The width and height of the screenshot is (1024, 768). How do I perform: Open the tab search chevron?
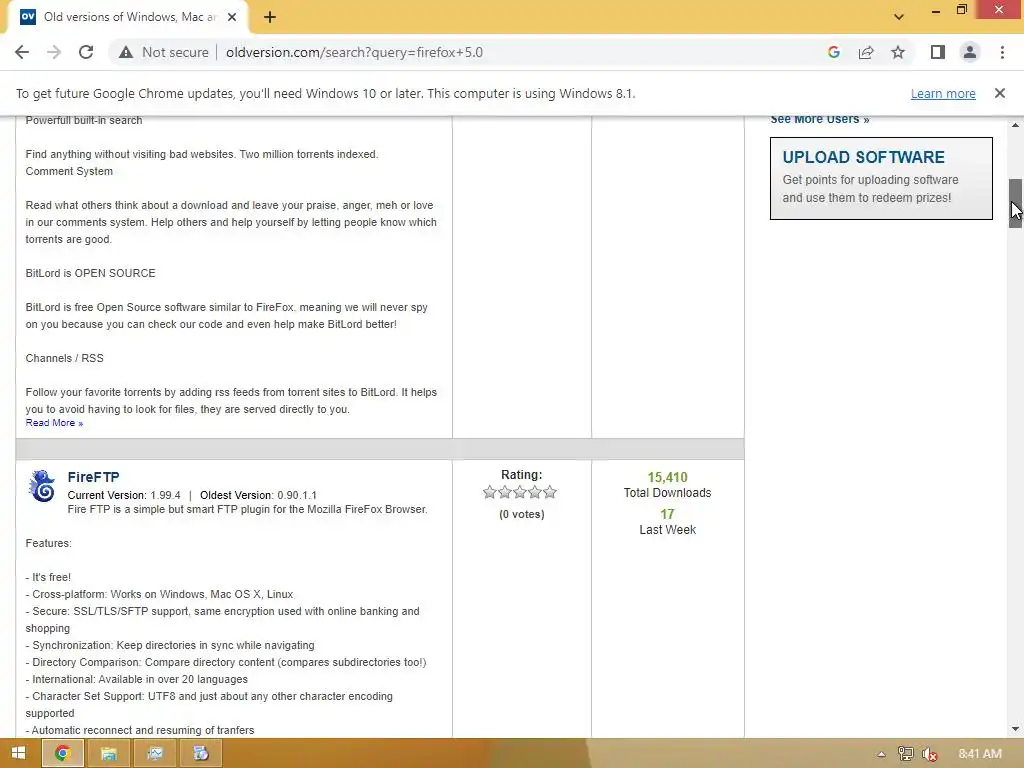pos(899,17)
